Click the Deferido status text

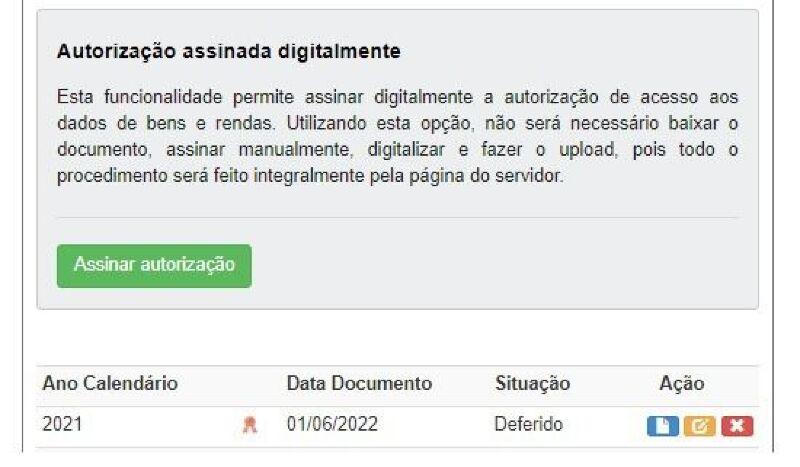[529, 424]
